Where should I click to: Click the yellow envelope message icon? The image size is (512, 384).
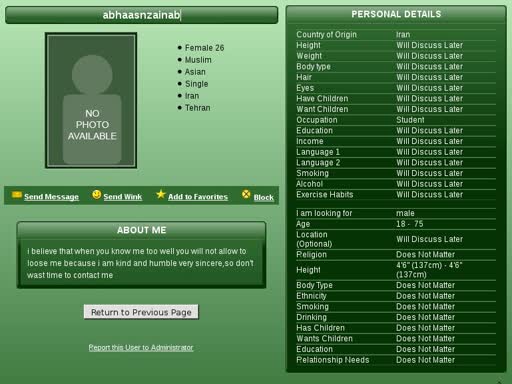pyautogui.click(x=16, y=195)
